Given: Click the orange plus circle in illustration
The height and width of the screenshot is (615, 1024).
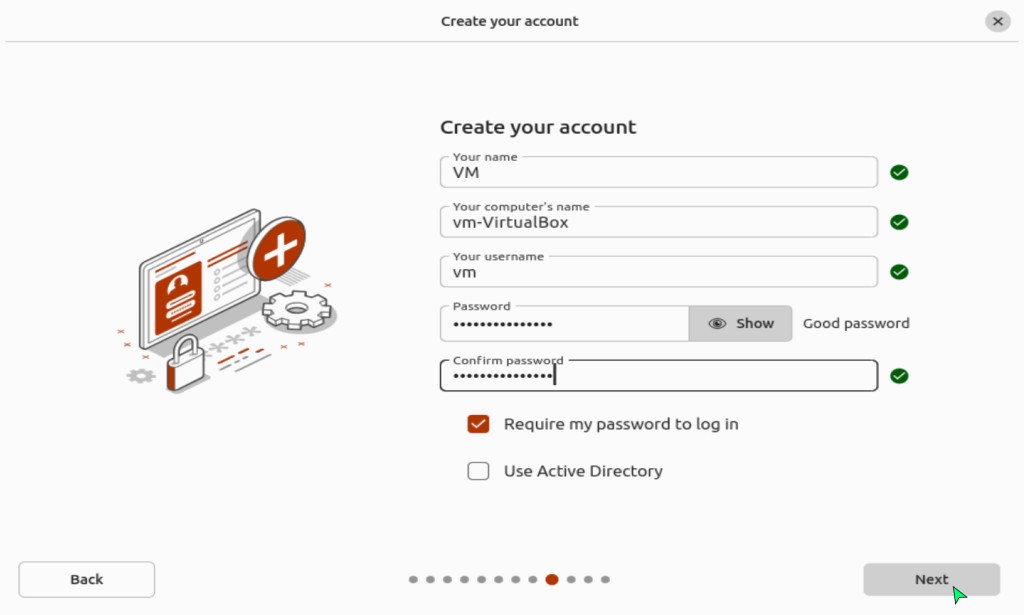Looking at the screenshot, I should (x=276, y=250).
